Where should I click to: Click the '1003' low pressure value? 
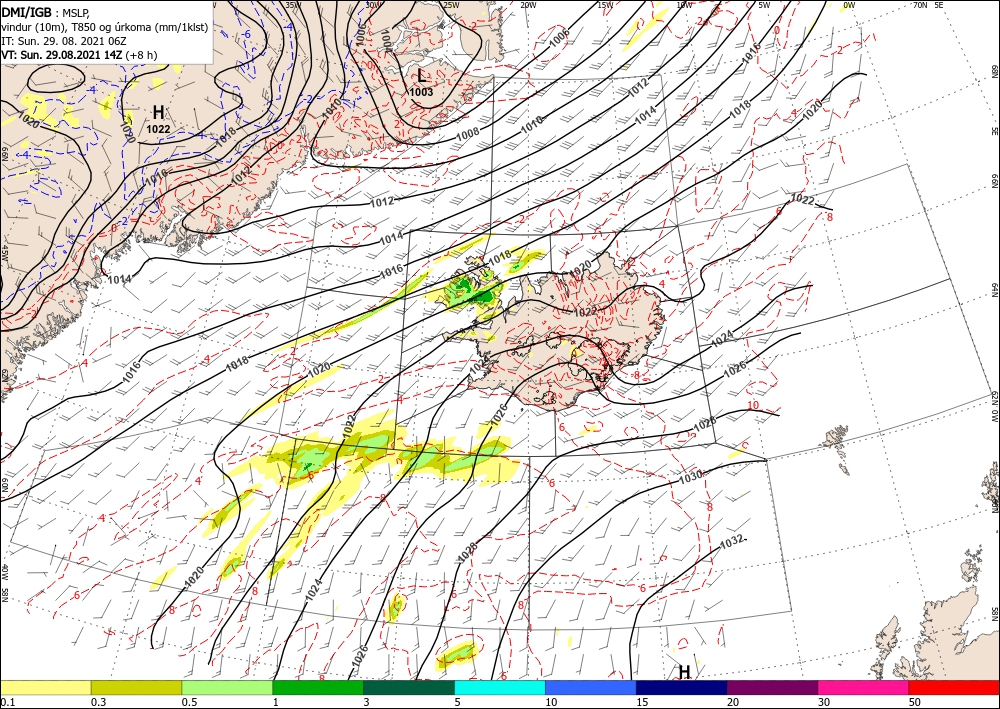[422, 92]
